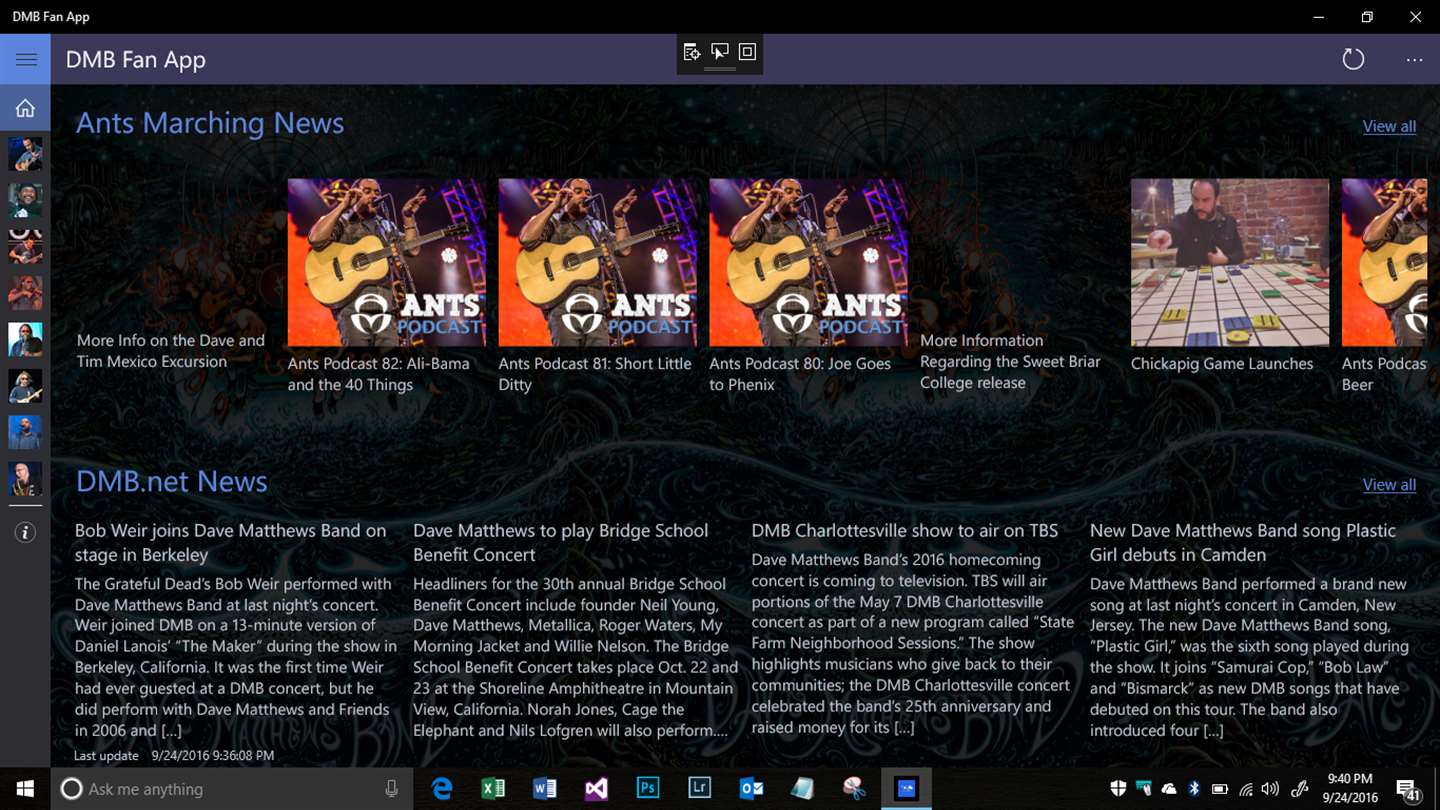
Task: Open the hamburger navigation menu
Action: [x=25, y=59]
